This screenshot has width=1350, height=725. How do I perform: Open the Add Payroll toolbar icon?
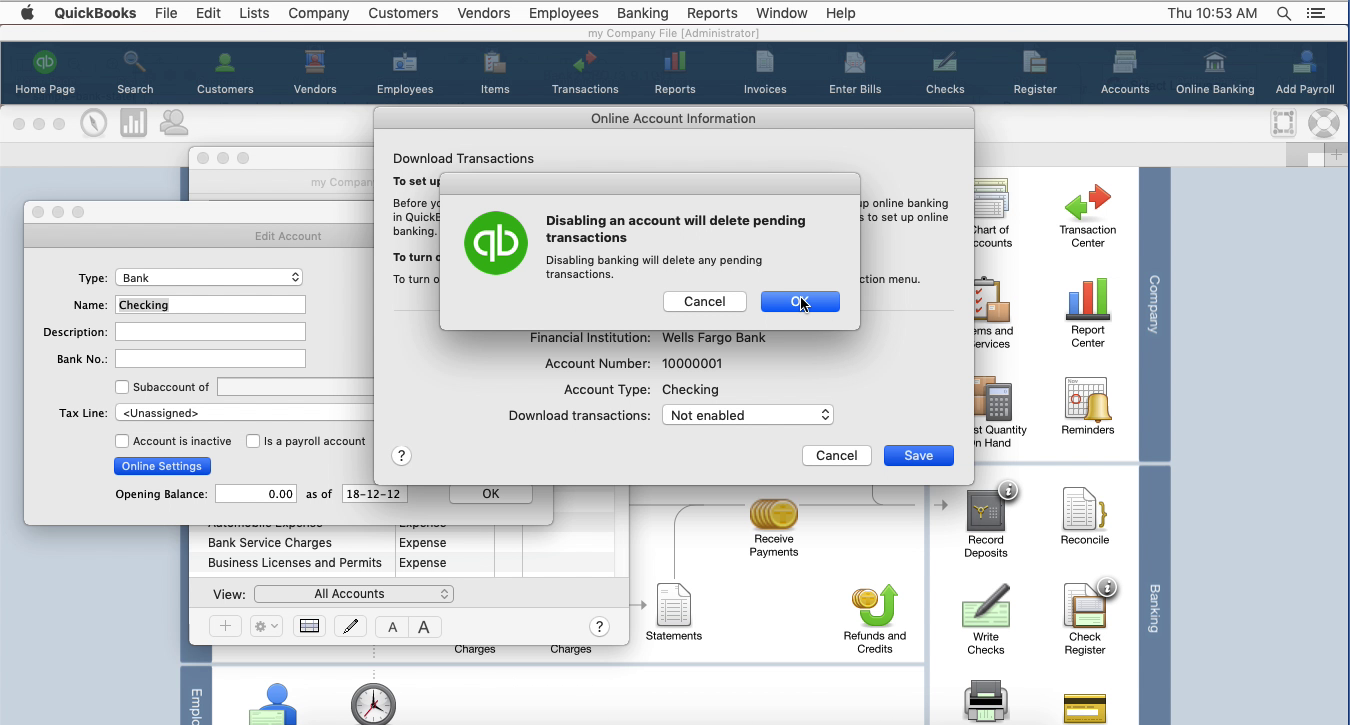(1305, 73)
